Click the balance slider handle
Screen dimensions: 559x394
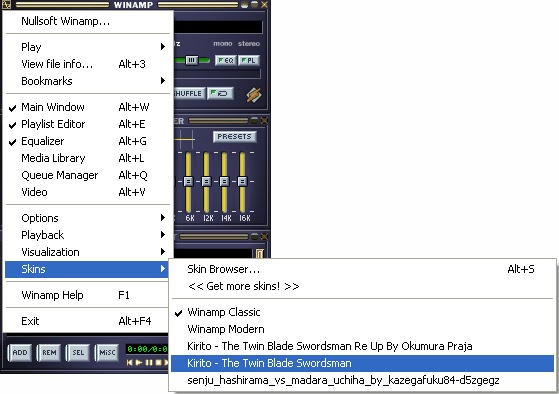(x=192, y=60)
